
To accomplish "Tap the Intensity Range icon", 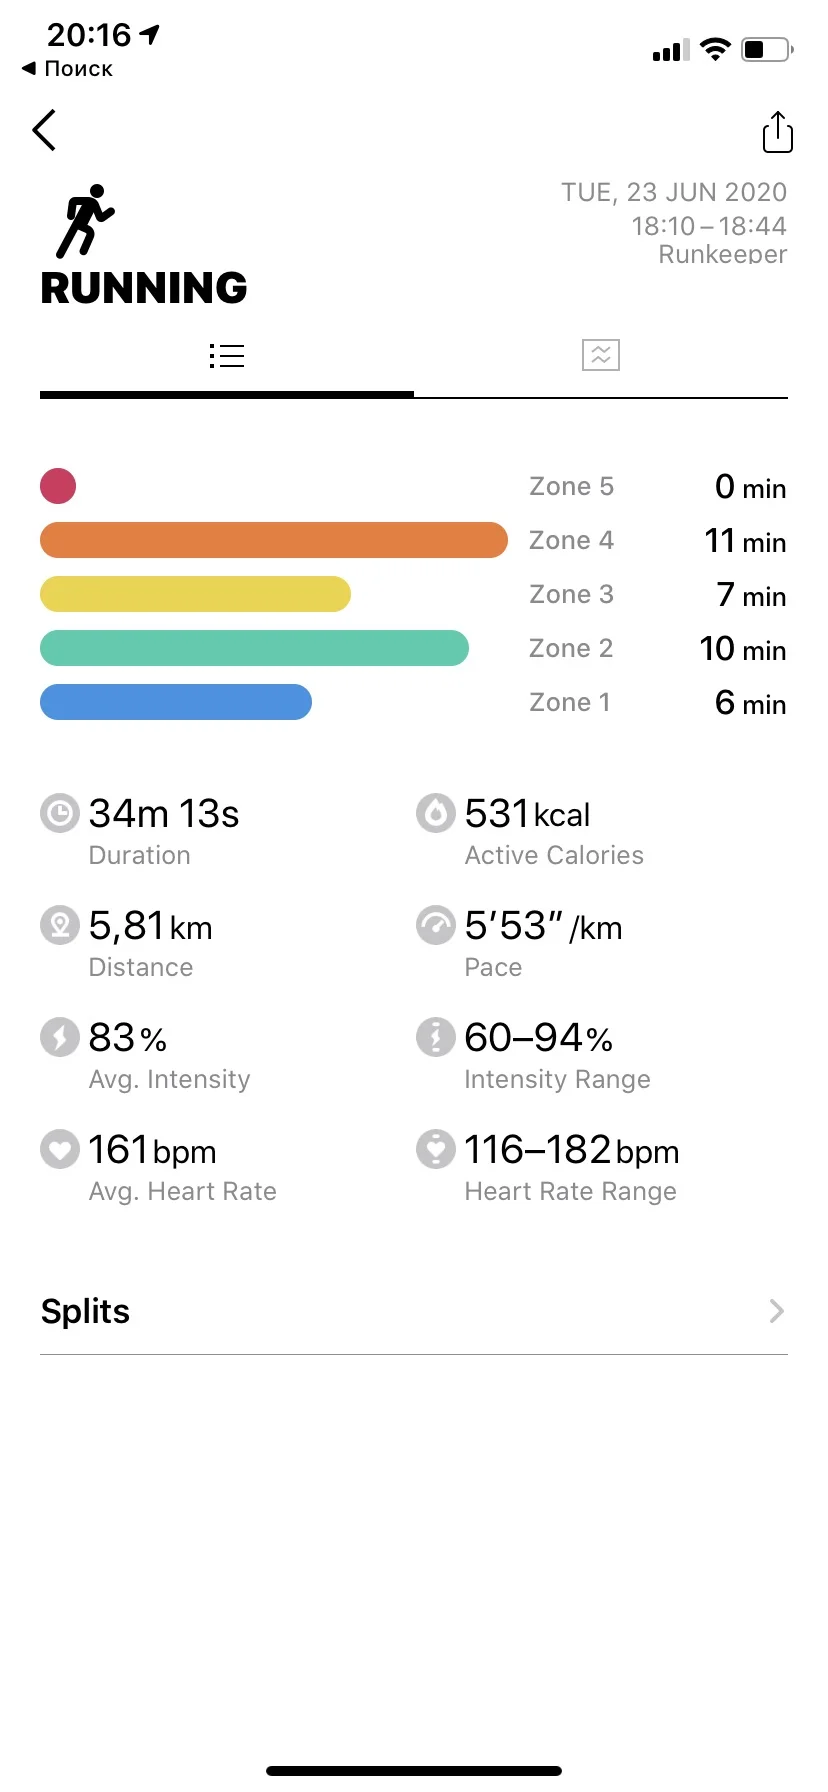I will pyautogui.click(x=436, y=1037).
